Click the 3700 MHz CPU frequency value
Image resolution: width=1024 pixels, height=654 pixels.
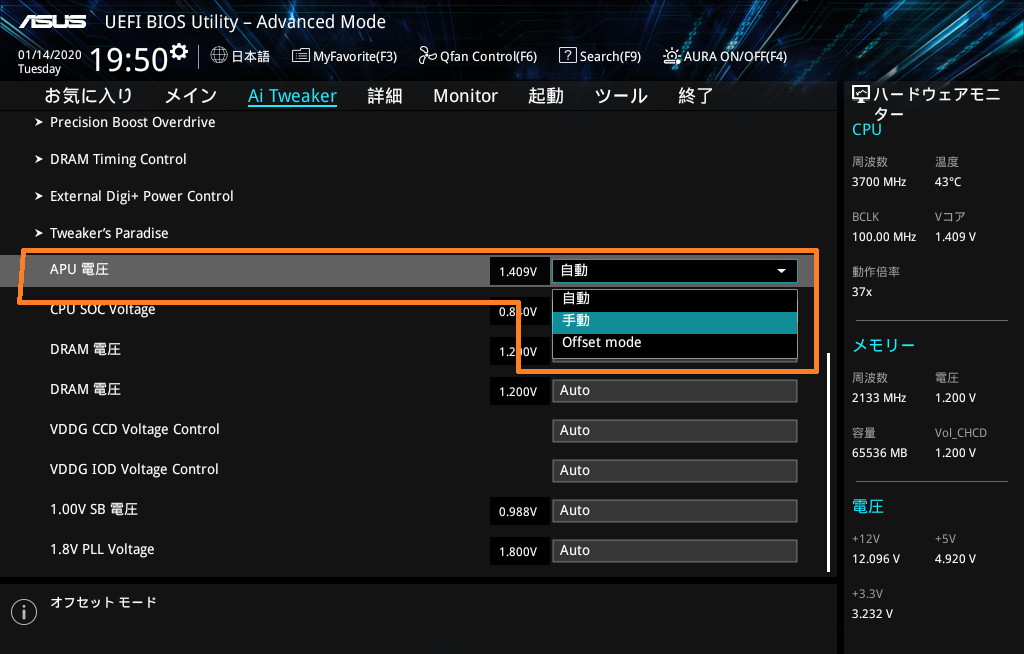point(878,182)
